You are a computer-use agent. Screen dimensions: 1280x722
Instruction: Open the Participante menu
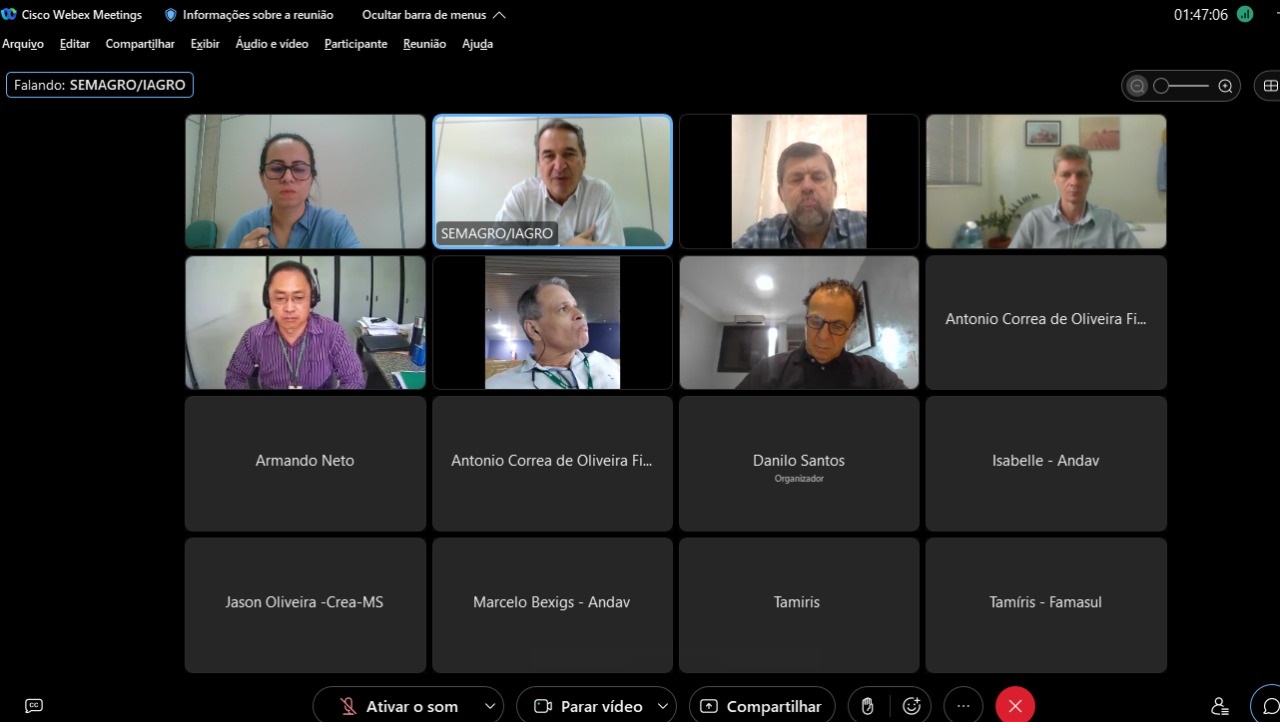pyautogui.click(x=356, y=44)
